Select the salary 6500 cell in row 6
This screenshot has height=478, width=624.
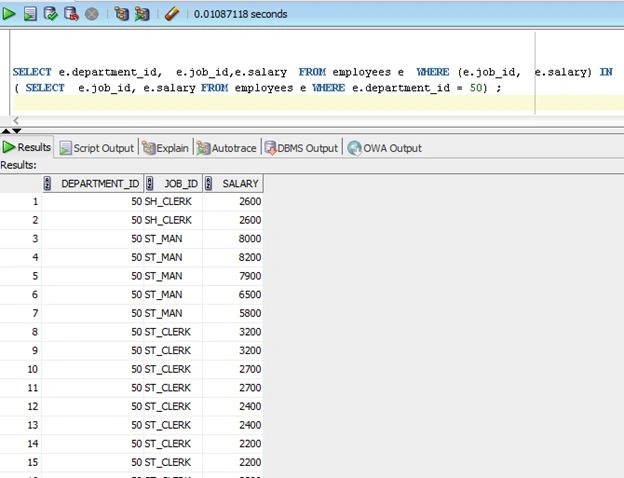tap(233, 295)
